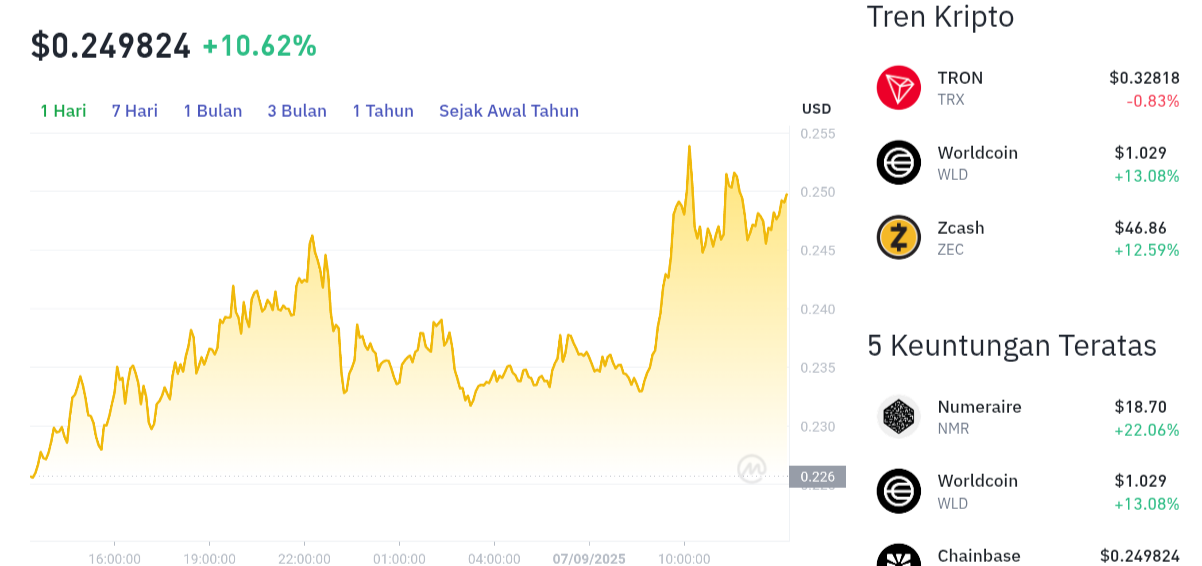Click the 07/09/2025 date marker on axis
Screen dimensions: 1202x566
tap(589, 559)
